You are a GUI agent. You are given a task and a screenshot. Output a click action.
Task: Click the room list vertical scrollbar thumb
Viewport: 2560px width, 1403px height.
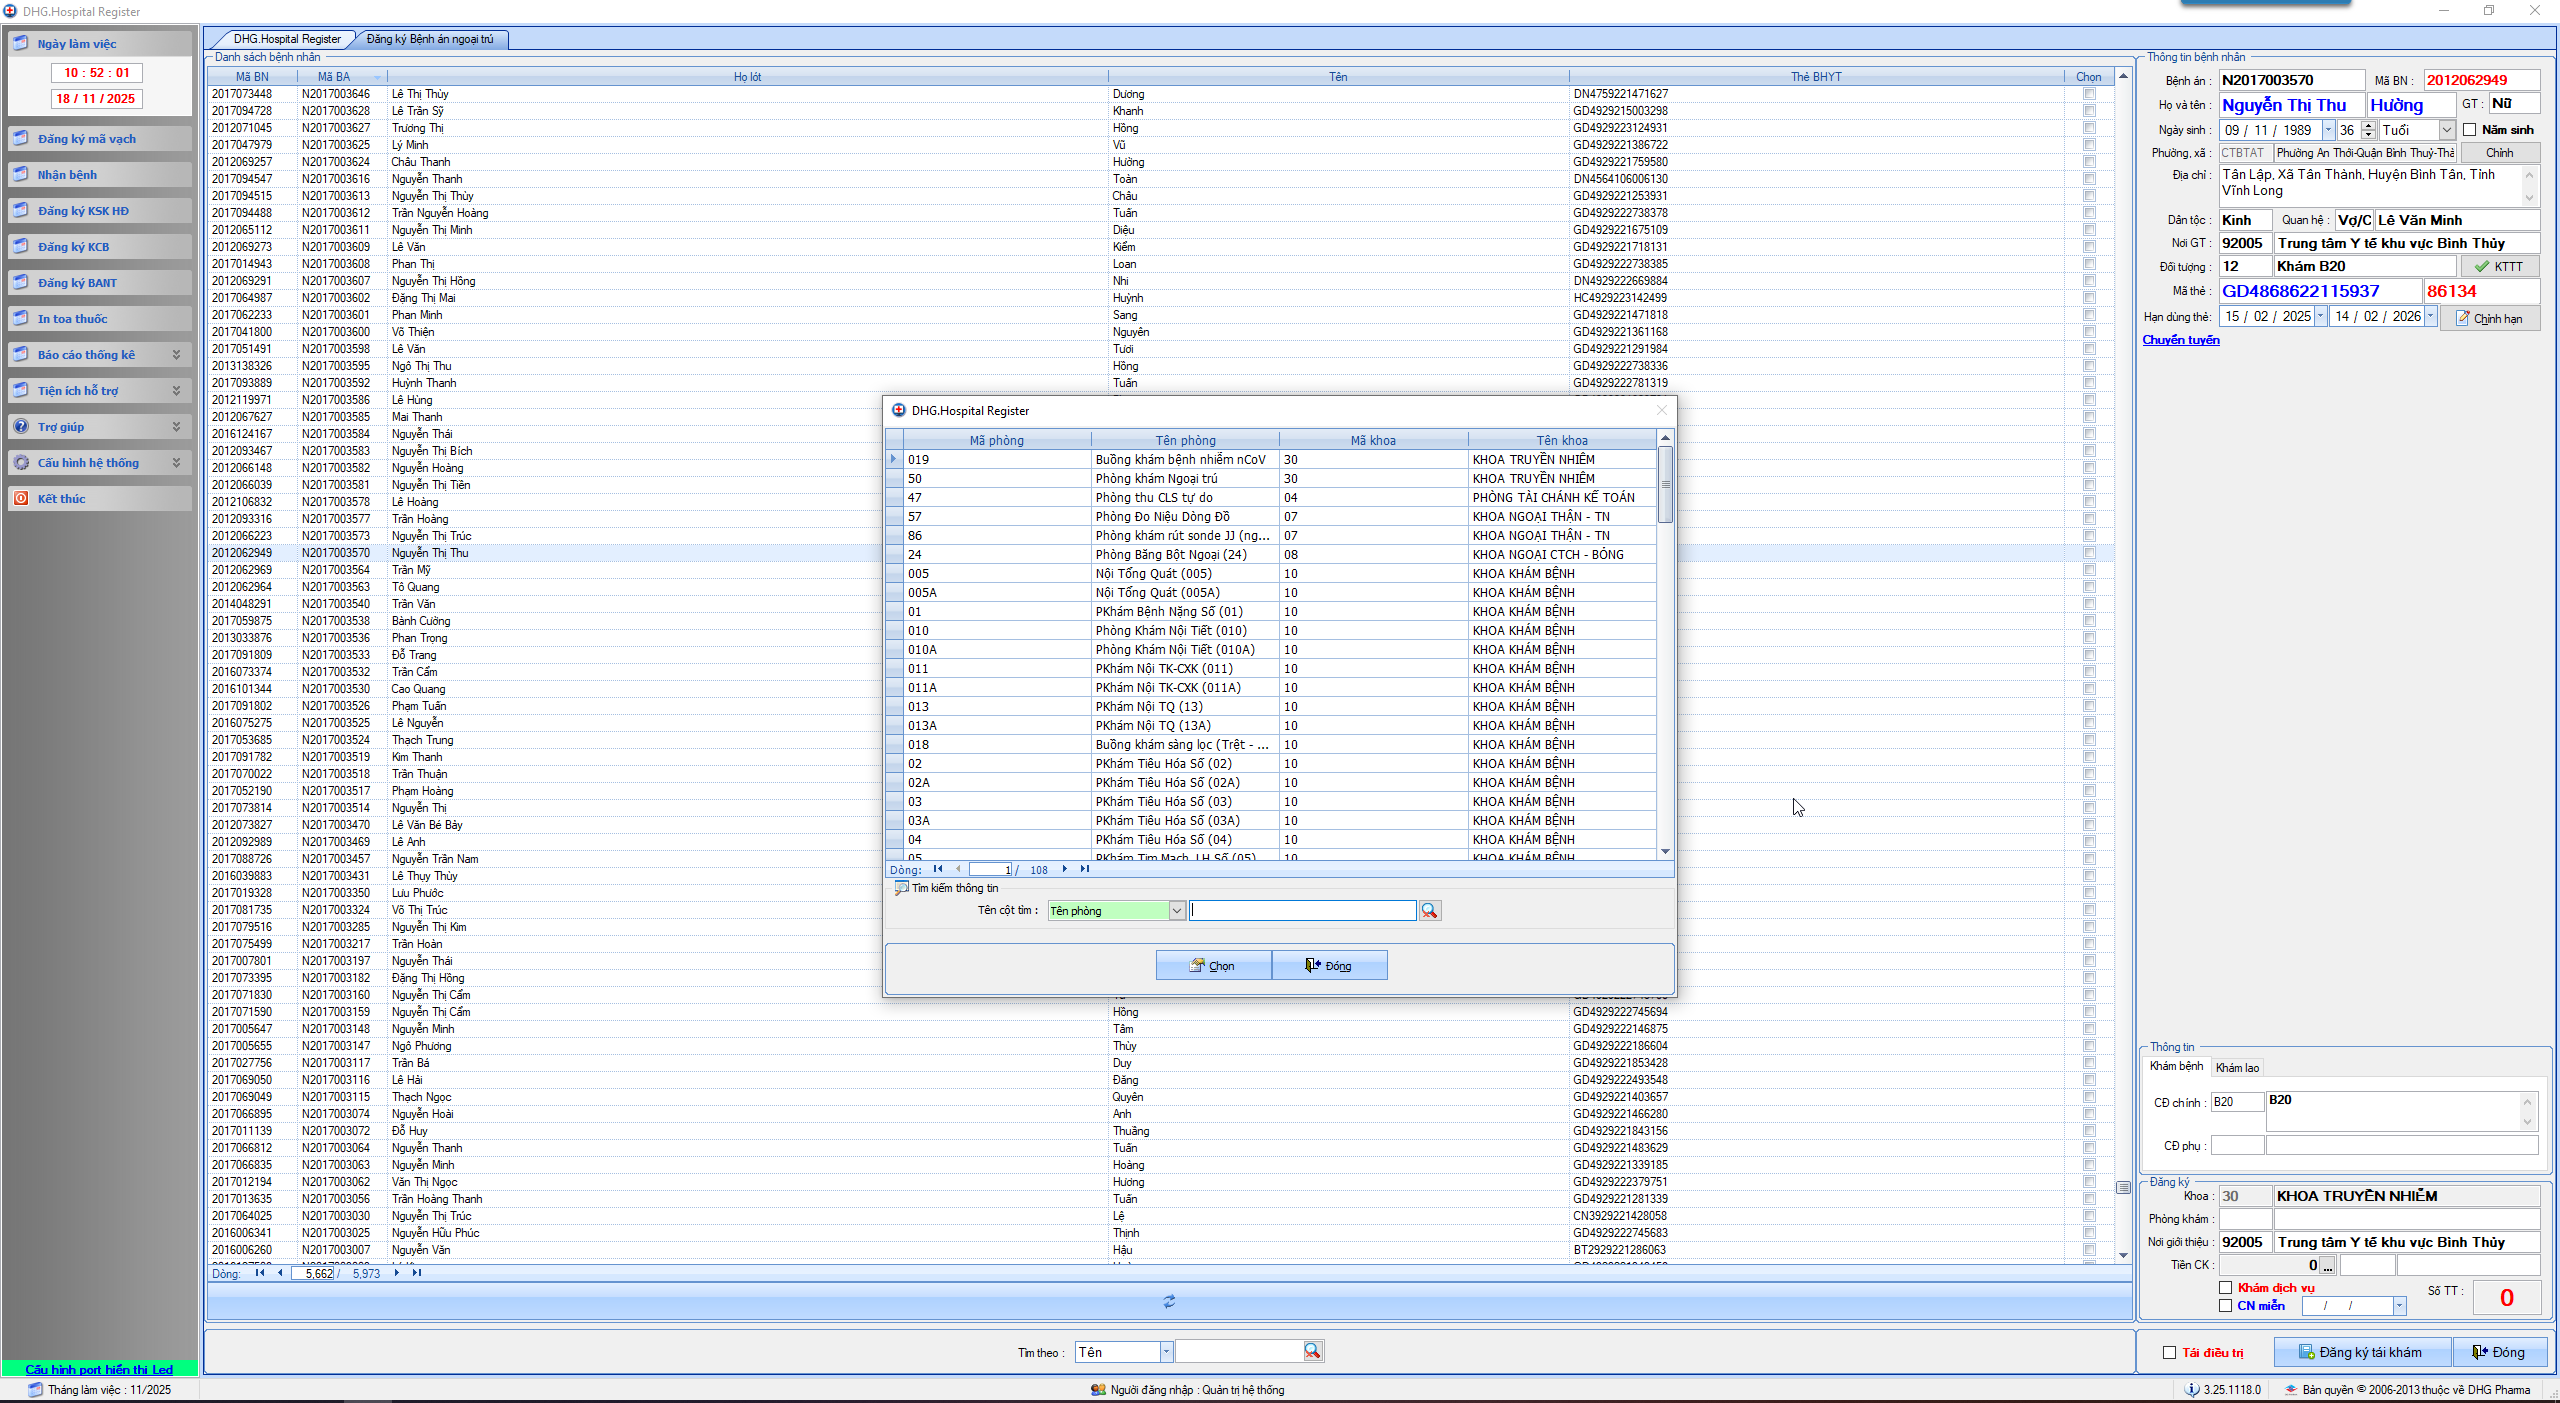tap(1665, 484)
